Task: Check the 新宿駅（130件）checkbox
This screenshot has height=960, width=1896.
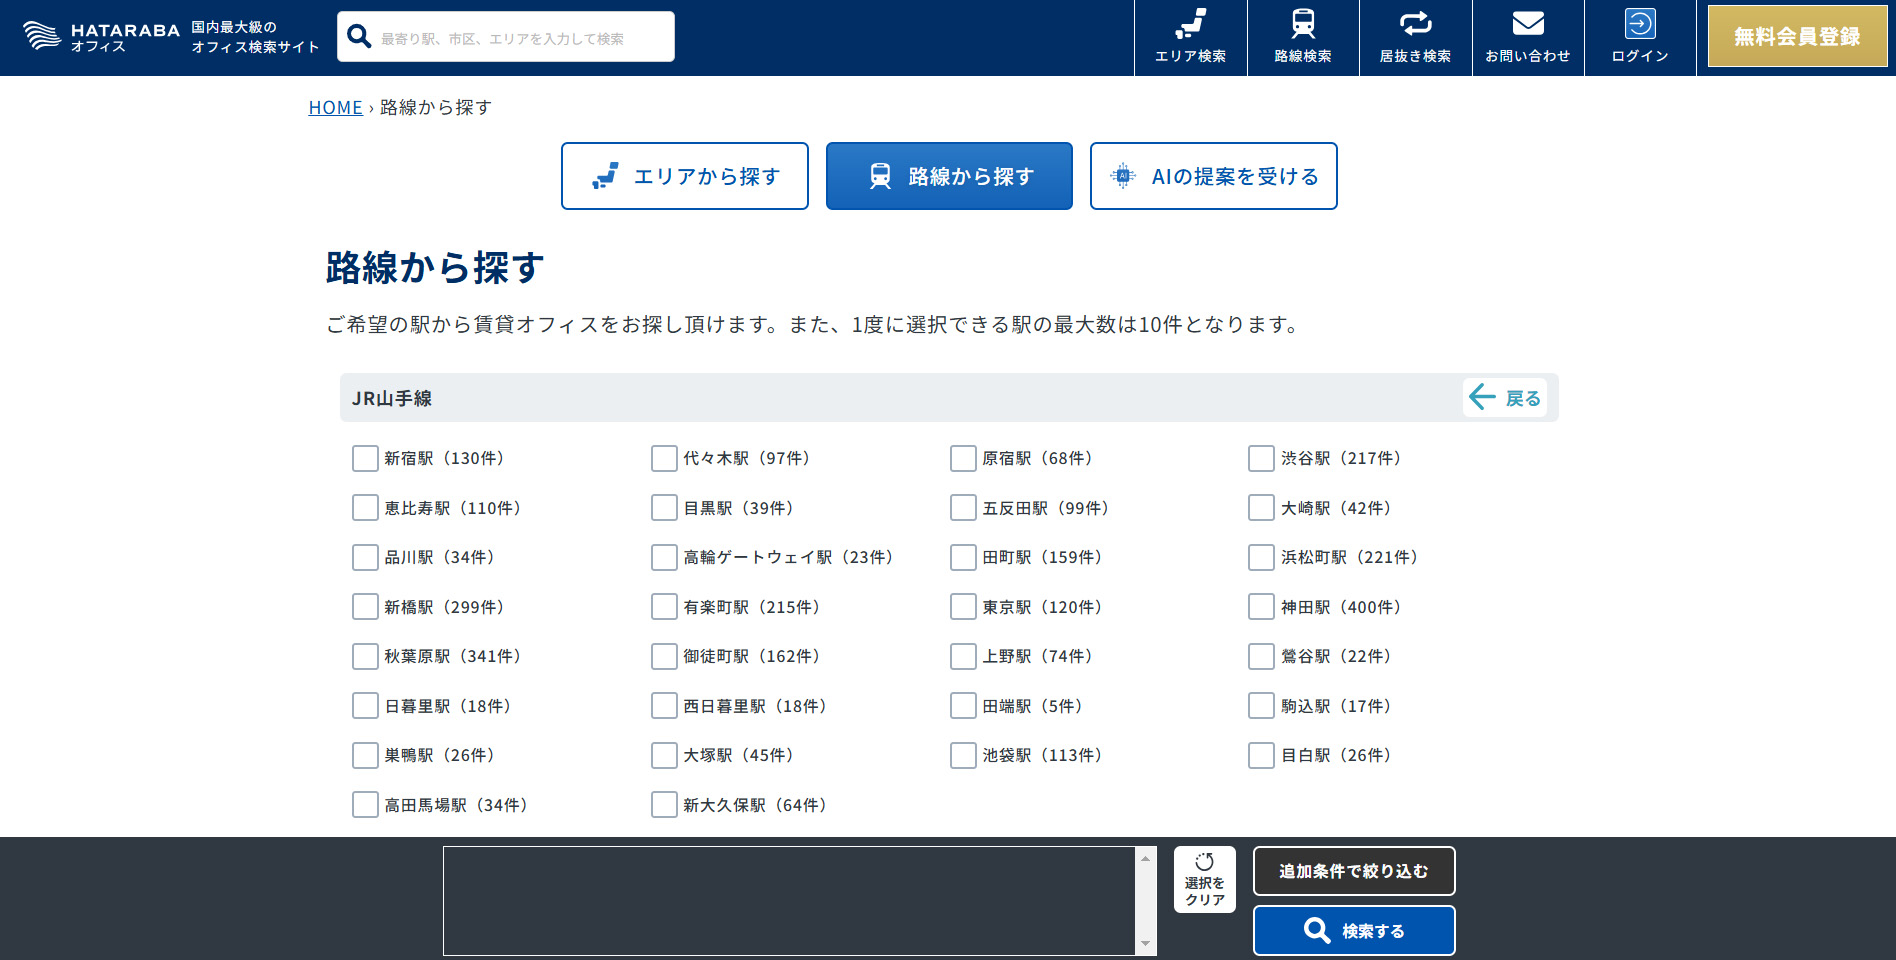Action: click(365, 458)
